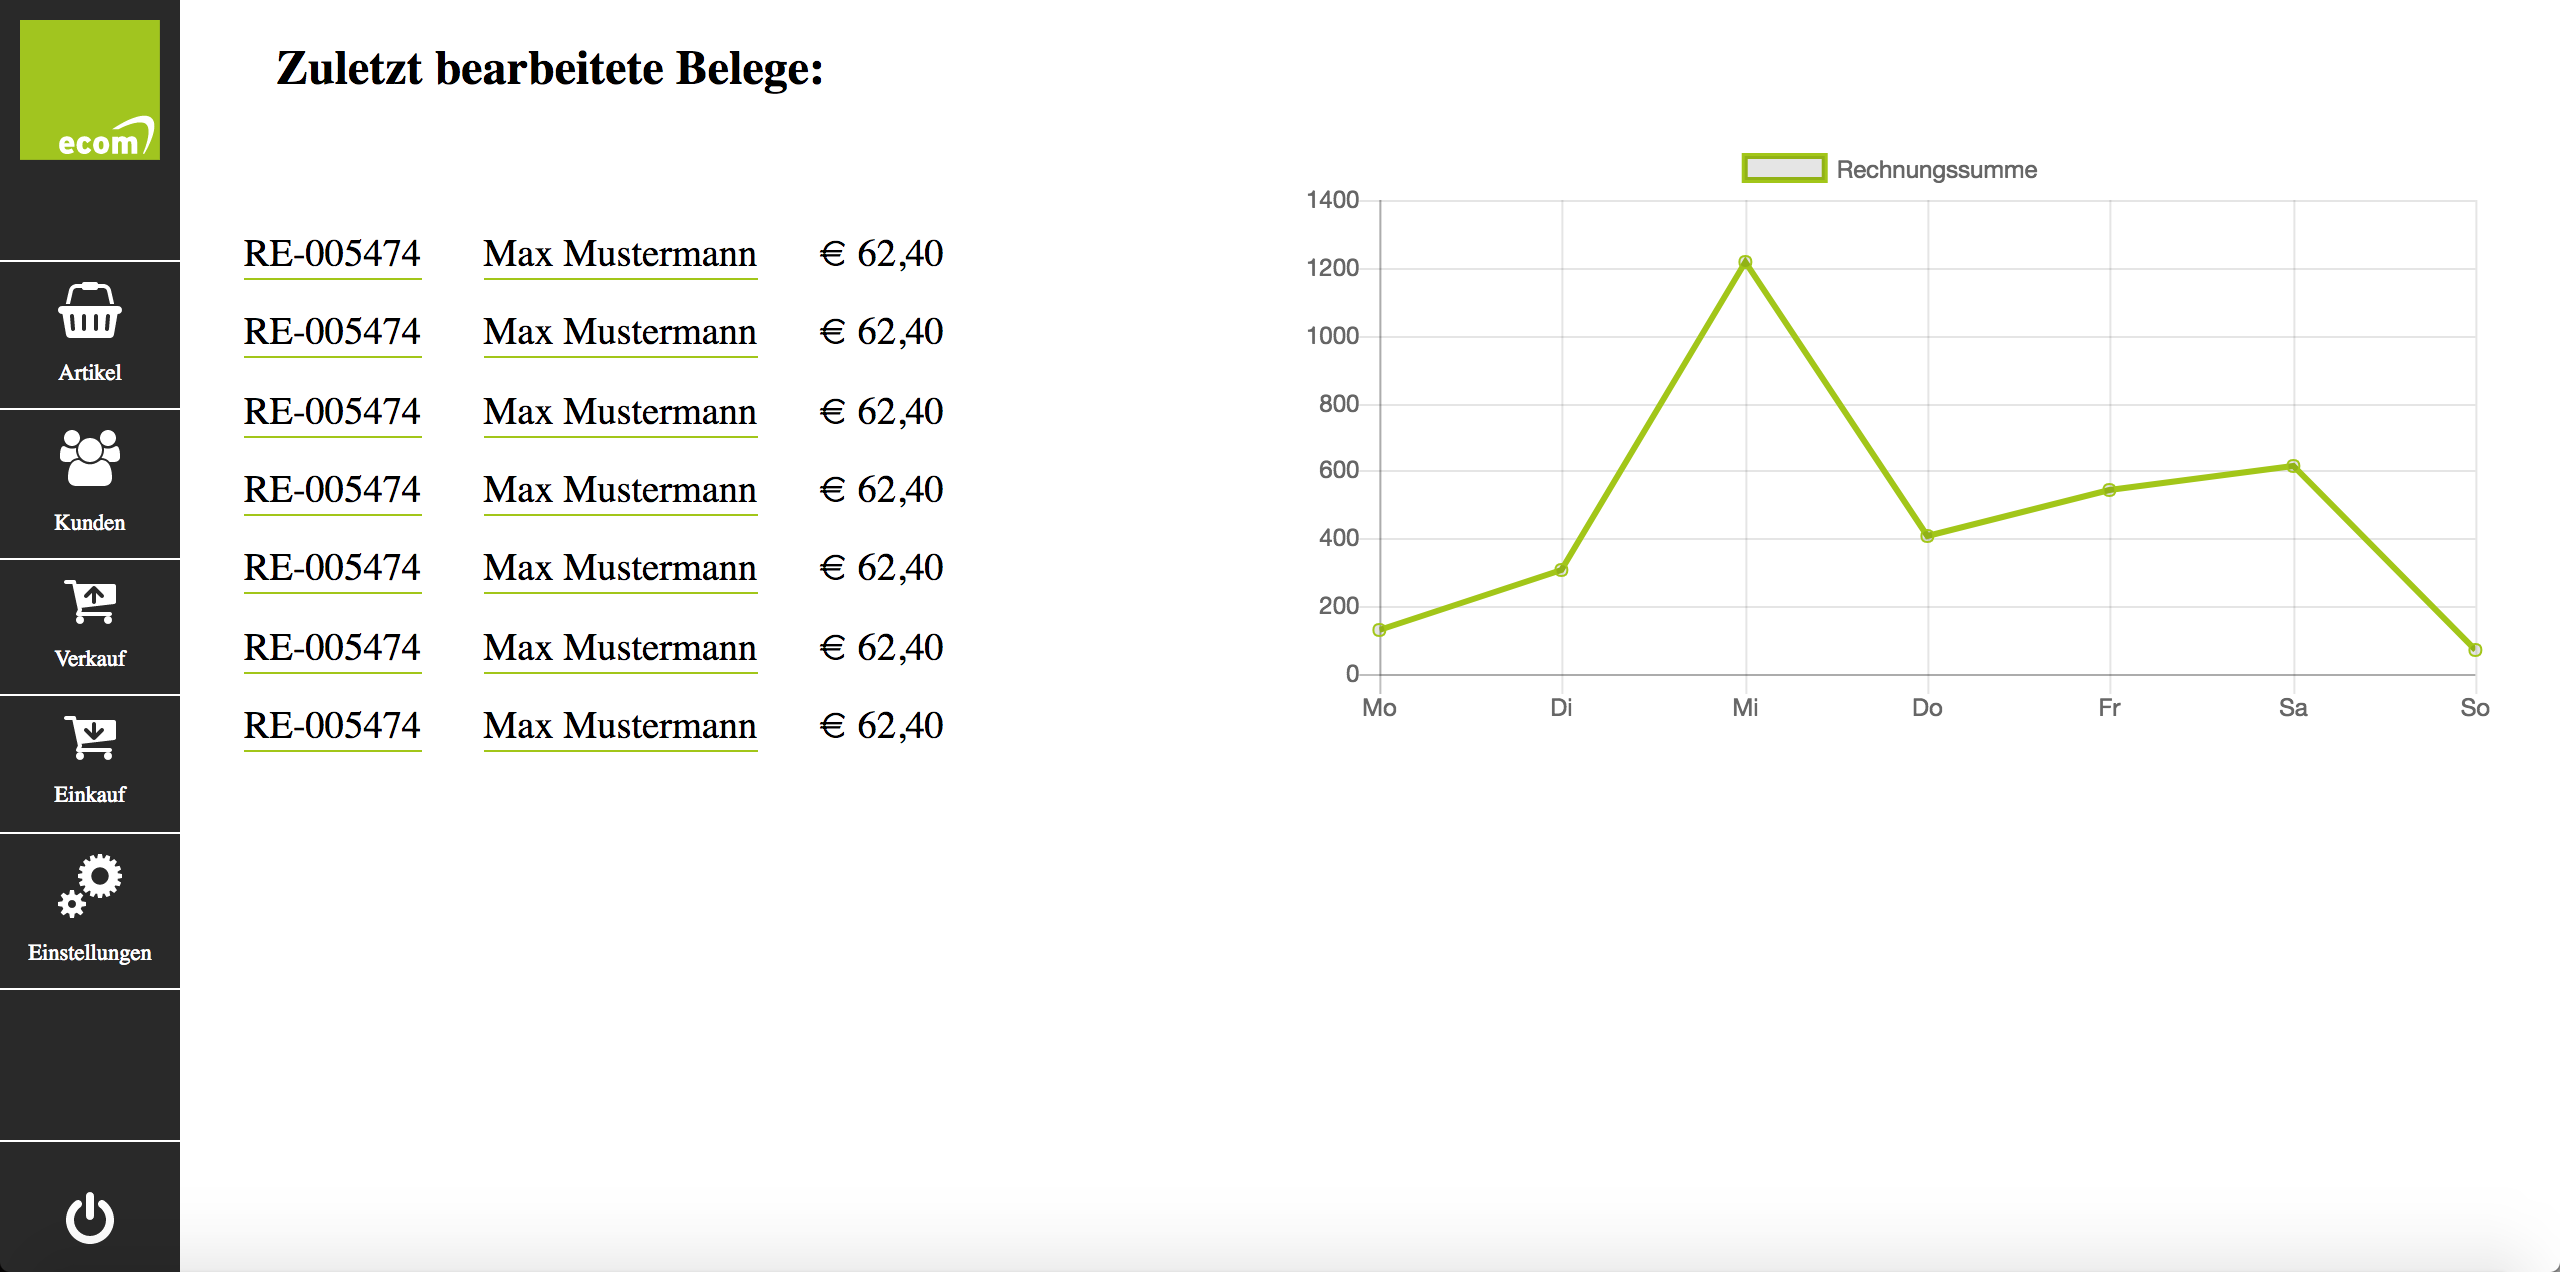The image size is (2560, 1272).
Task: Open the third RE-005474 invoice link
Action: pyautogui.click(x=332, y=412)
